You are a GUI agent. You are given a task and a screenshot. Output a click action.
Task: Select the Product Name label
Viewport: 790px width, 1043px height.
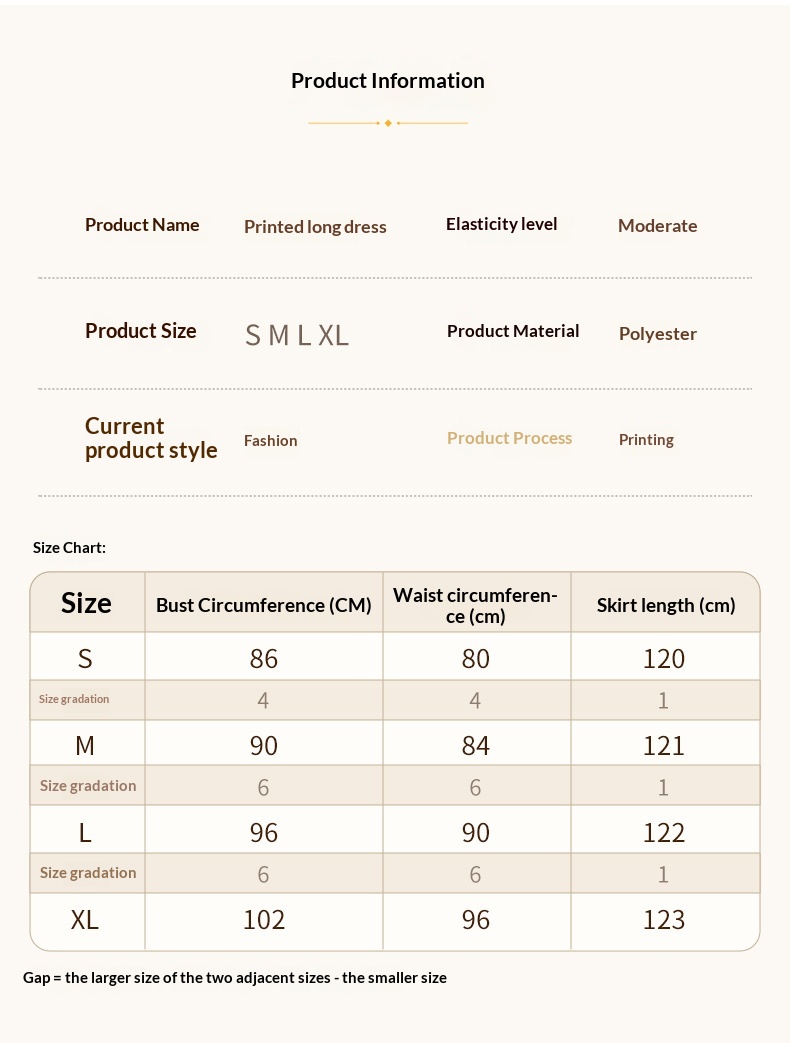(x=142, y=225)
